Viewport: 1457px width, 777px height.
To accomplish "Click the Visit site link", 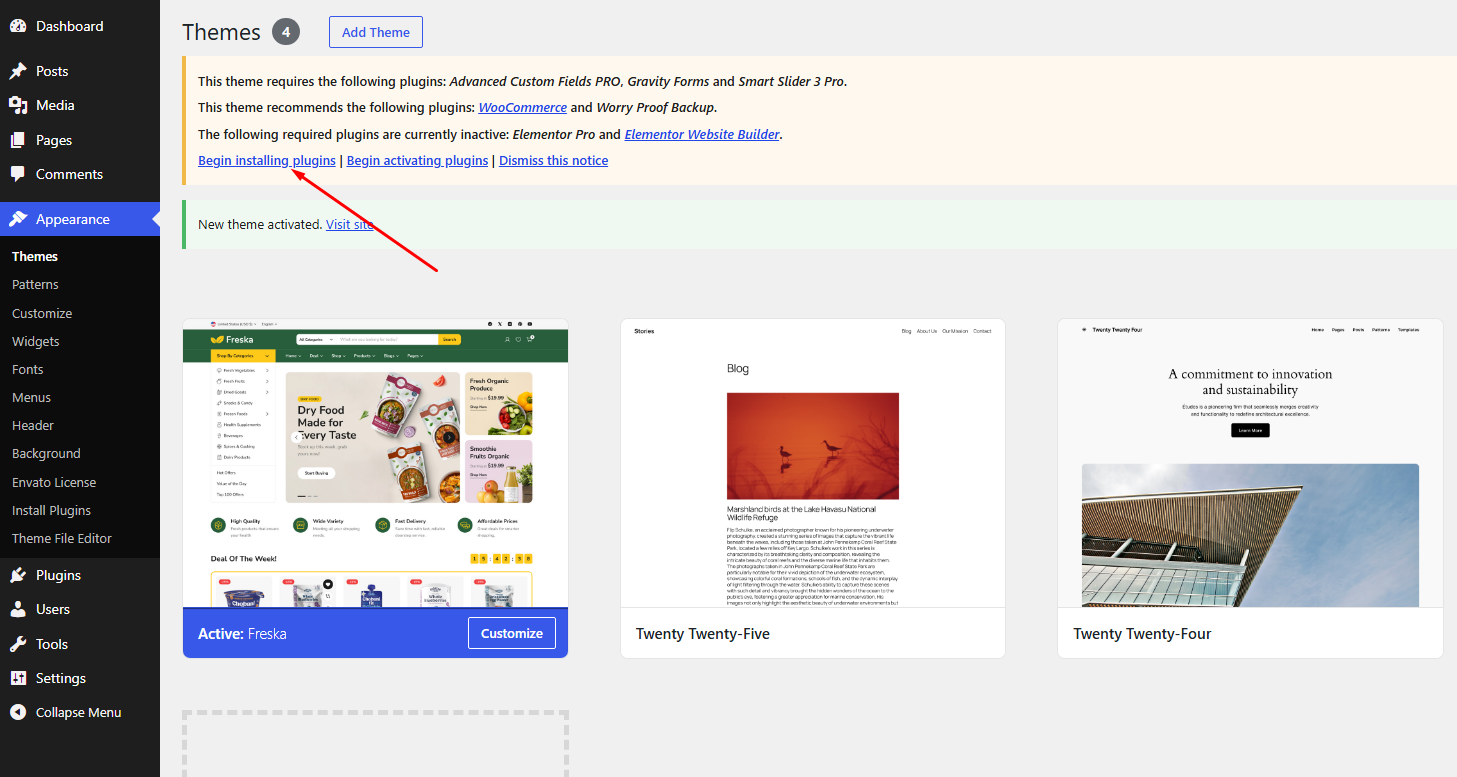I will point(350,224).
